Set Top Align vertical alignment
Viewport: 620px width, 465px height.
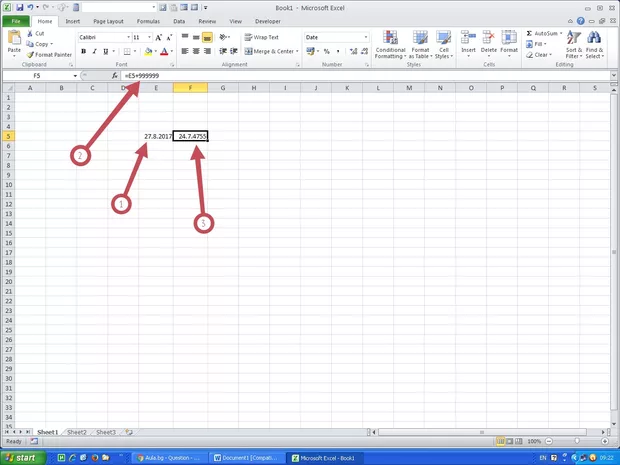(x=185, y=37)
